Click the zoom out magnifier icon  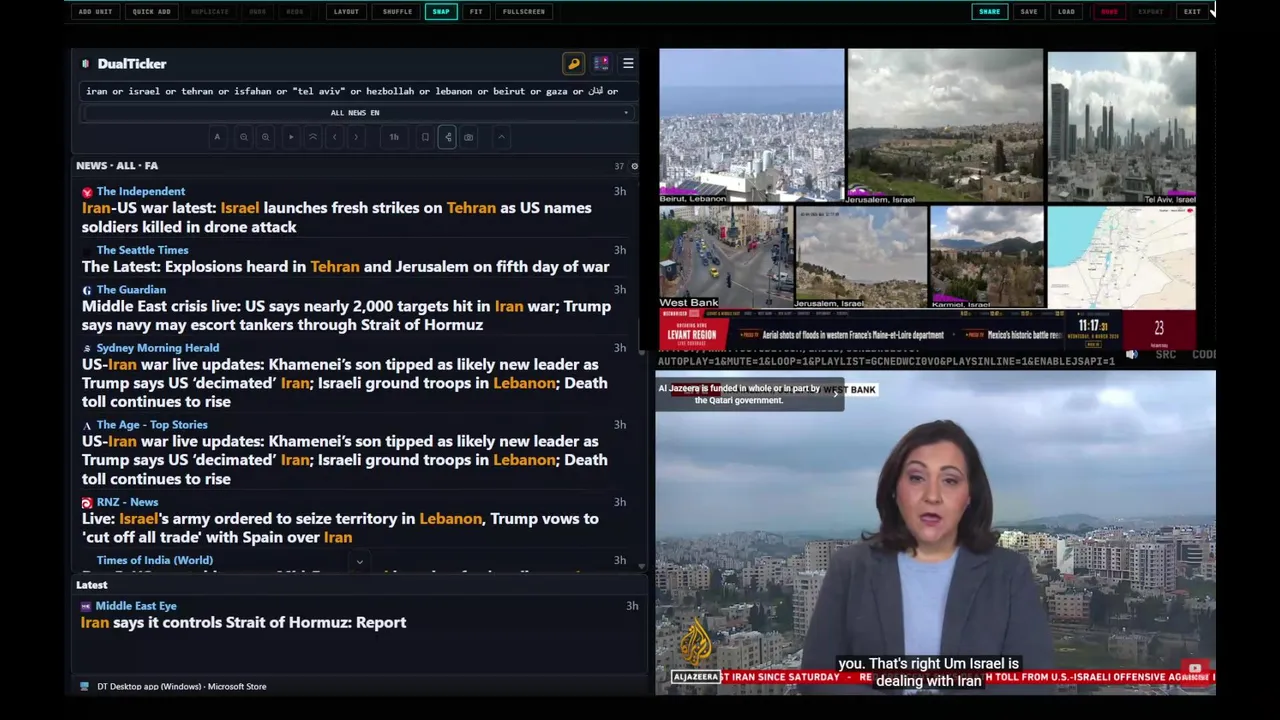tap(243, 137)
